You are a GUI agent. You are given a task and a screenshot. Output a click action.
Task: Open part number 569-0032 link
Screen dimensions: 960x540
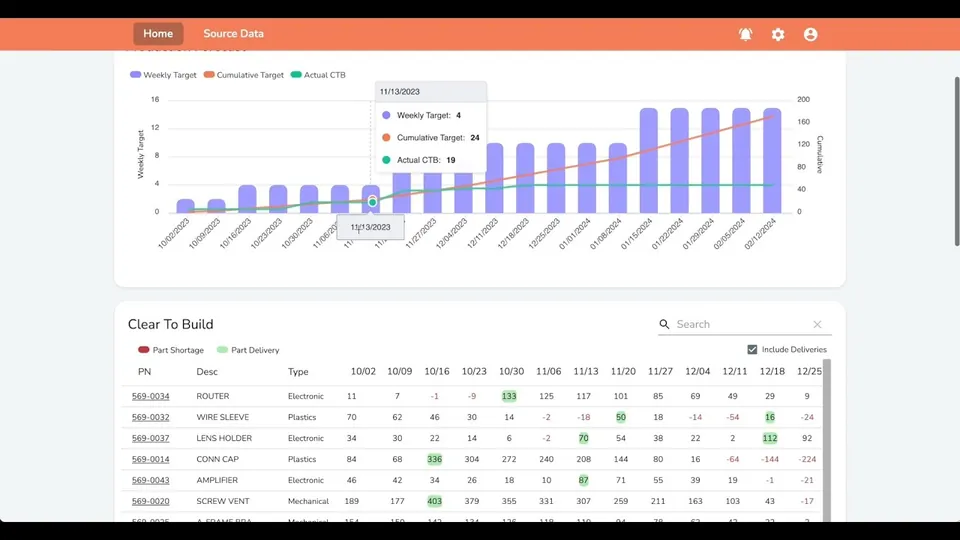click(x=151, y=417)
